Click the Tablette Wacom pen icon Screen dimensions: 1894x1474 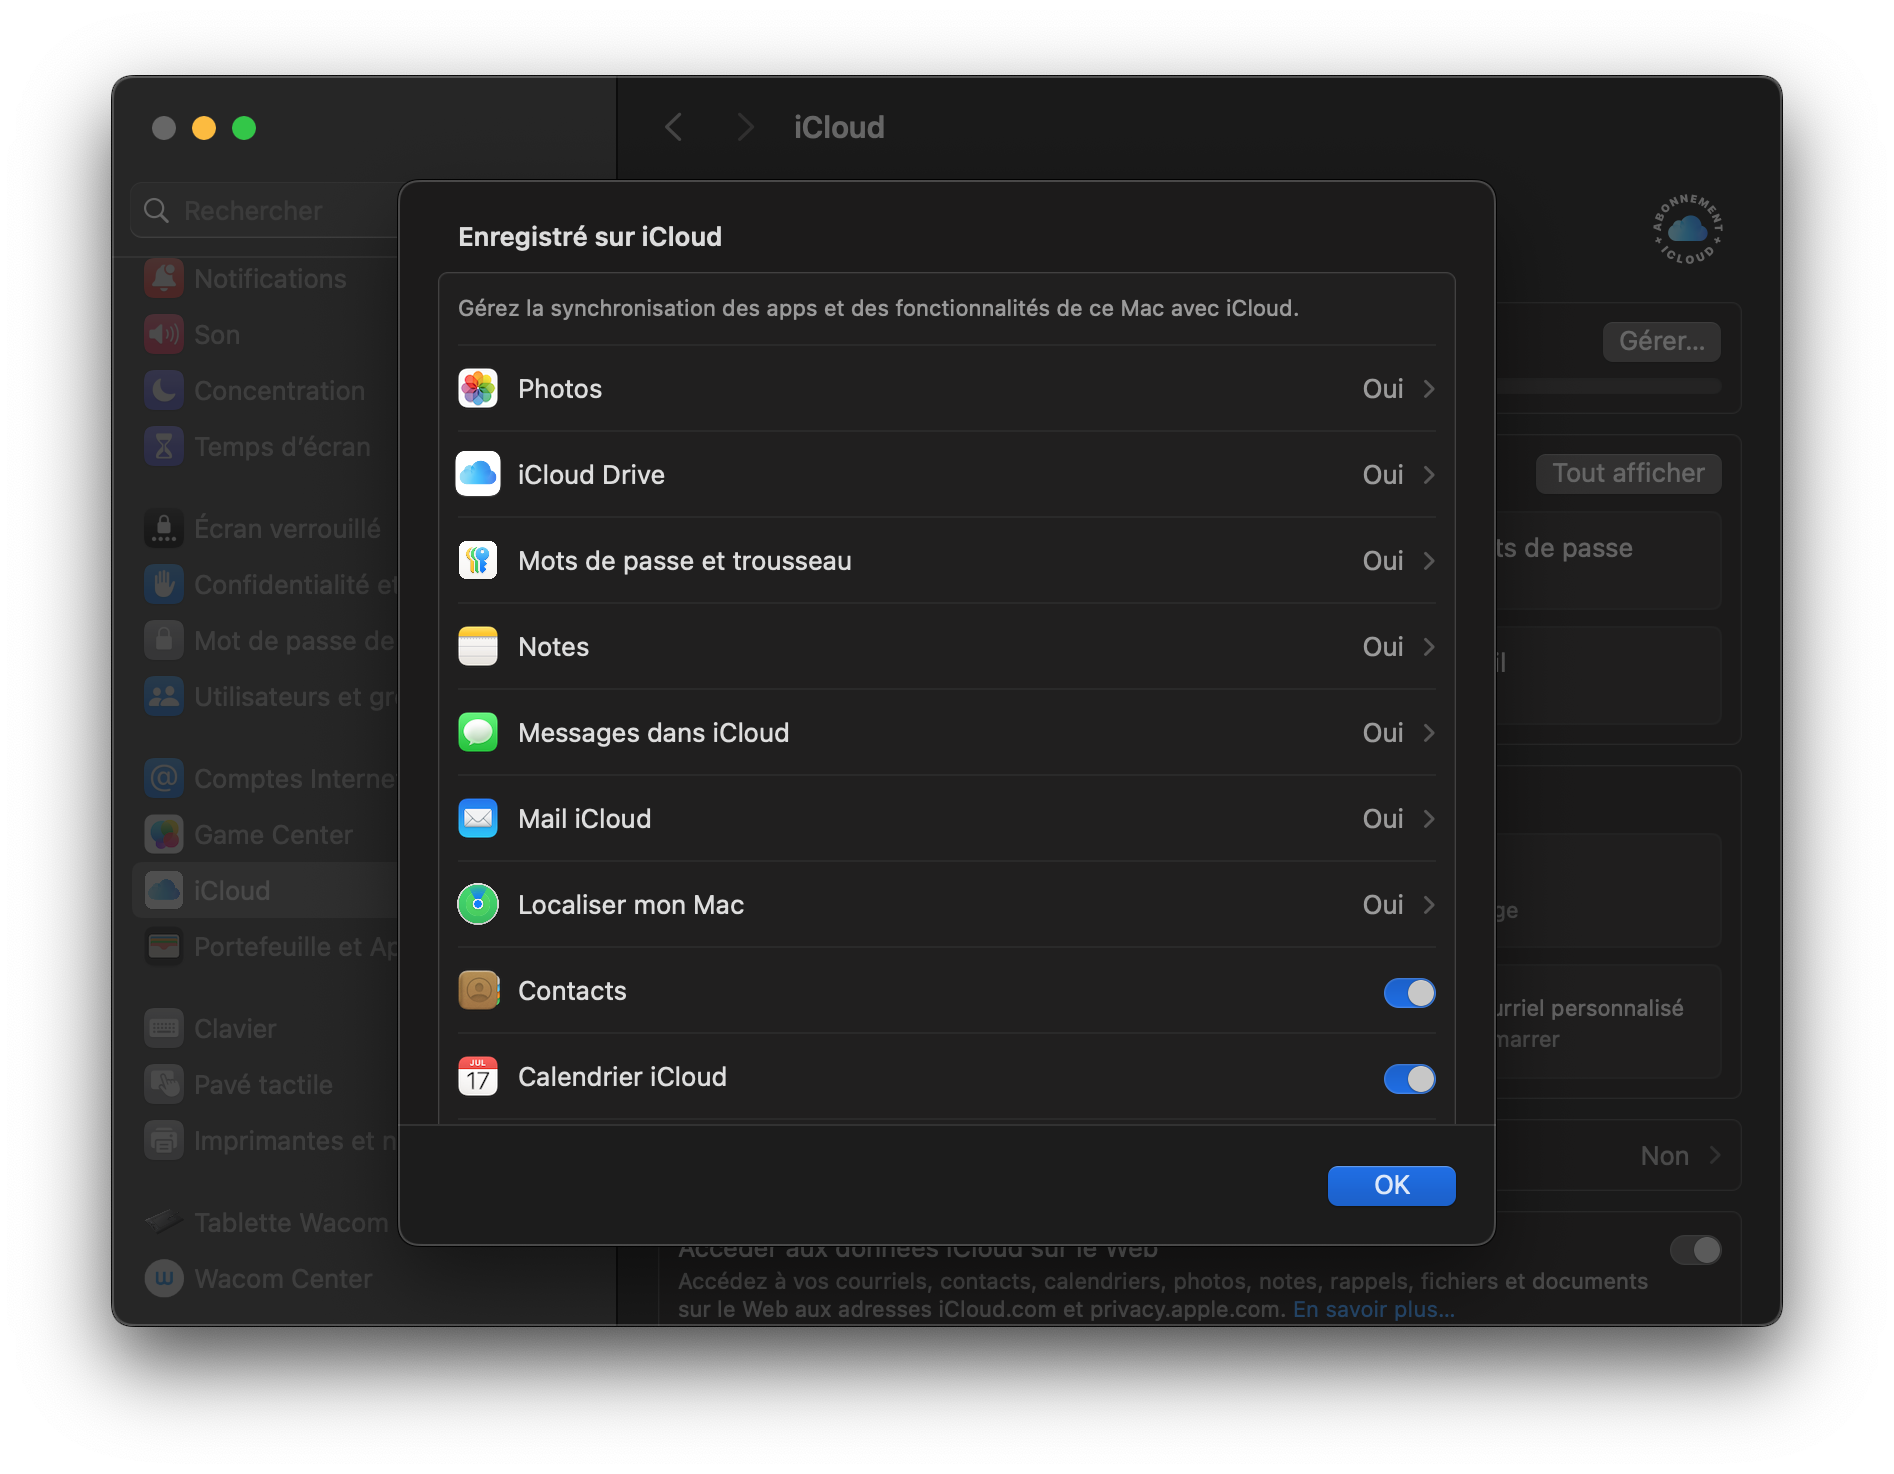pos(164,1223)
